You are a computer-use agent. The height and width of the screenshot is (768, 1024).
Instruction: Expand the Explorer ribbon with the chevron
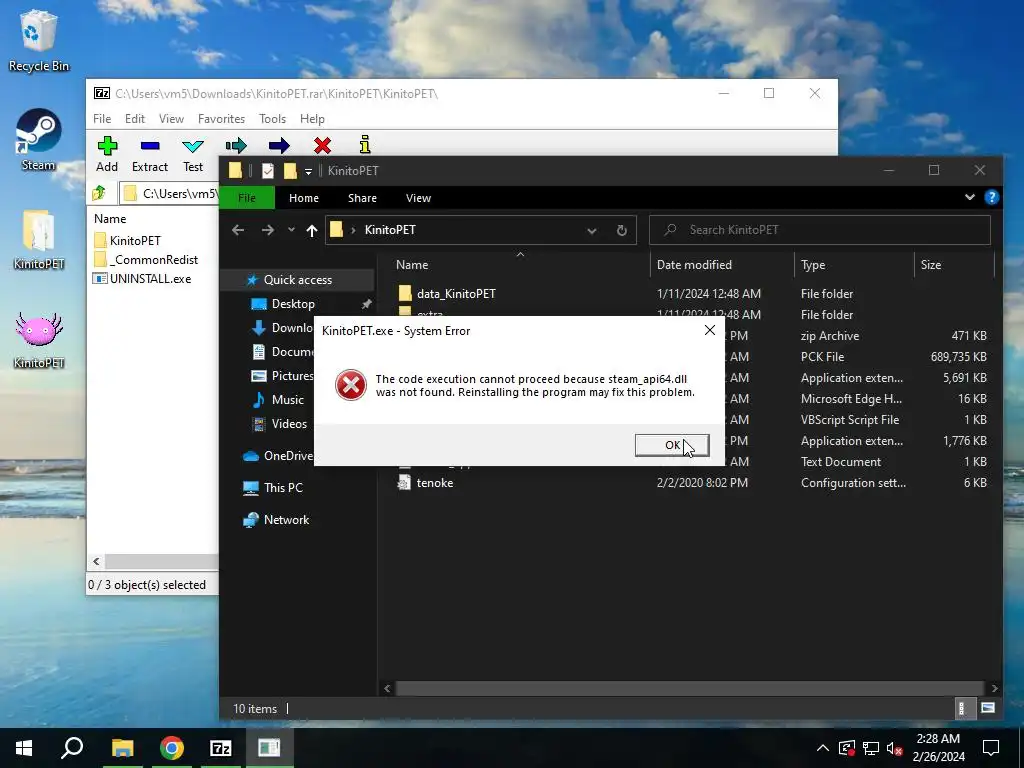(x=970, y=197)
